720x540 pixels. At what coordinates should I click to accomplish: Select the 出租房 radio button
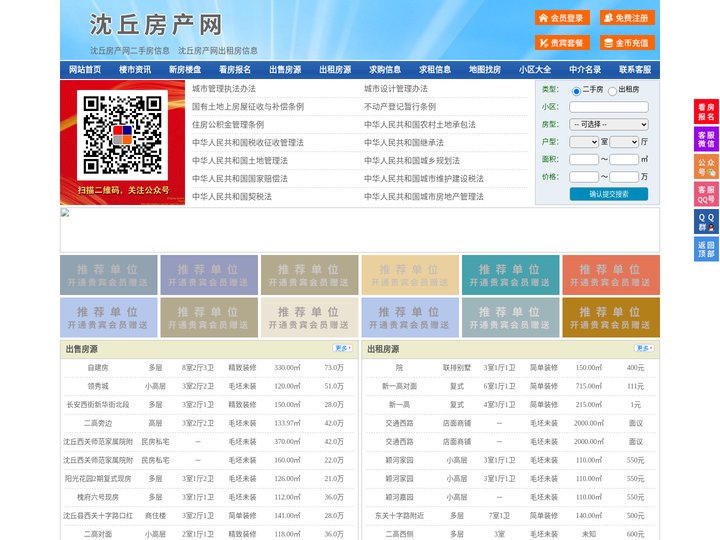pos(612,91)
